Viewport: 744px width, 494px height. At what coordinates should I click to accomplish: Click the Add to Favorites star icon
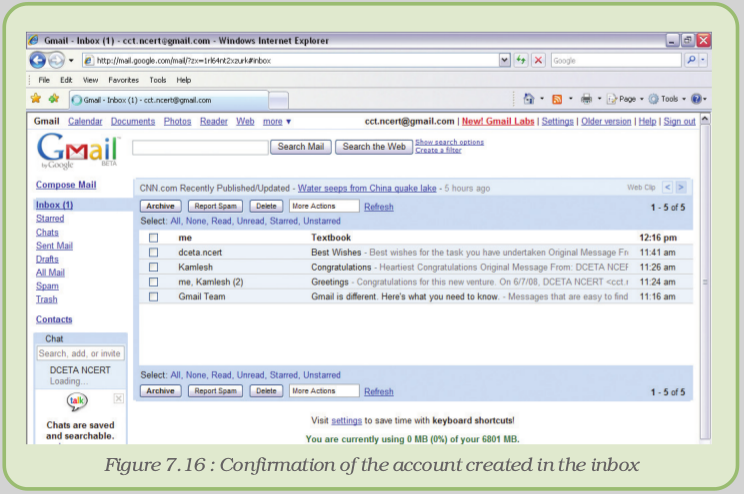(x=54, y=99)
